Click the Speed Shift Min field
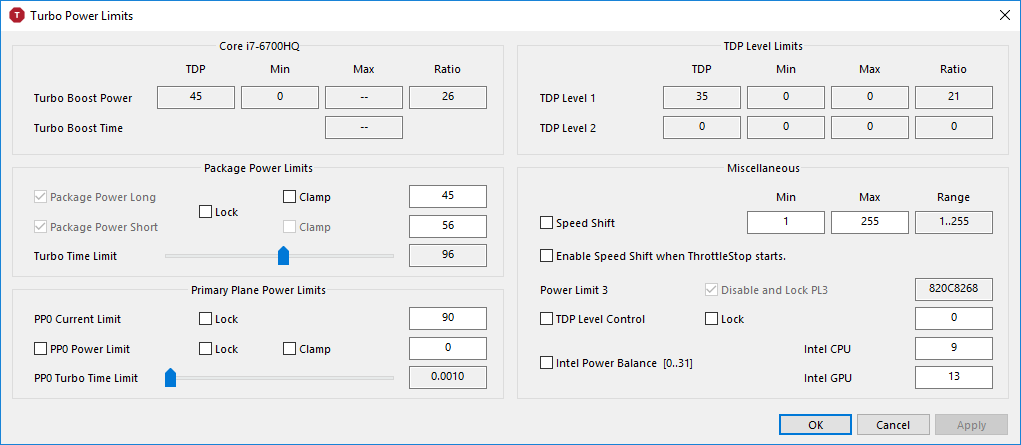This screenshot has width=1021, height=445. tap(786, 222)
